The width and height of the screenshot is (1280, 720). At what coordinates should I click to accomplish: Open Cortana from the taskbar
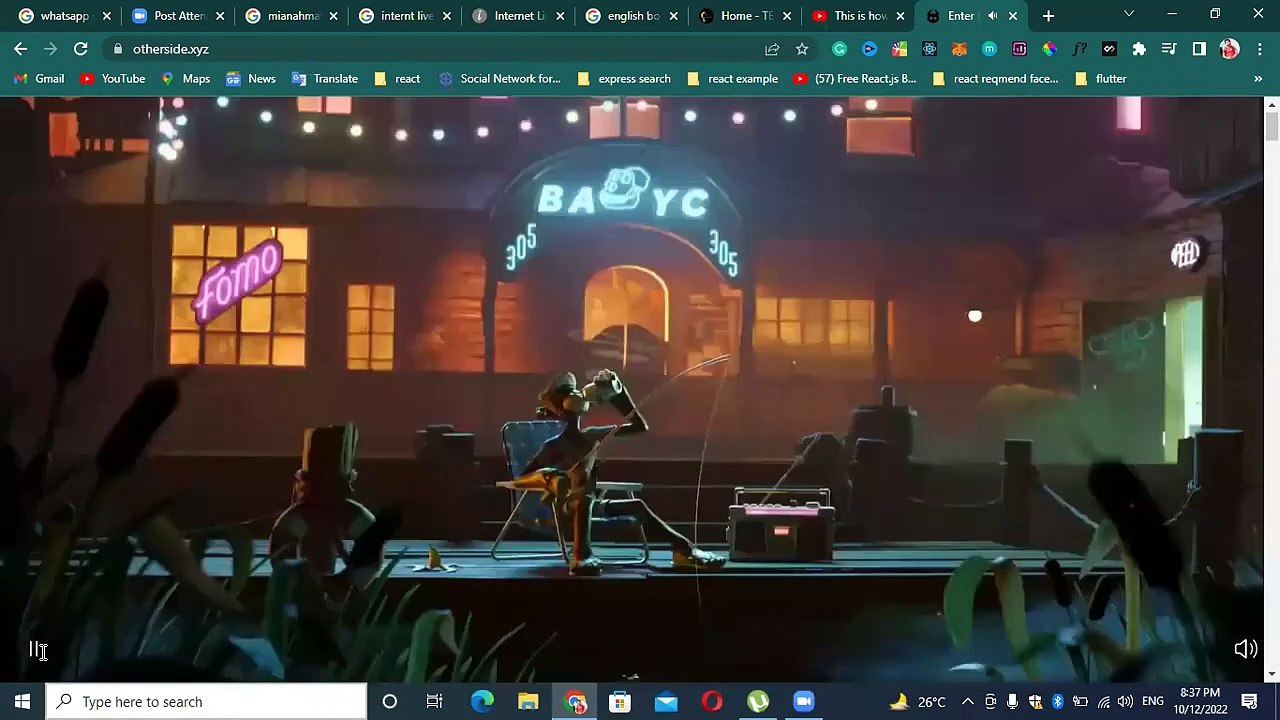click(390, 701)
